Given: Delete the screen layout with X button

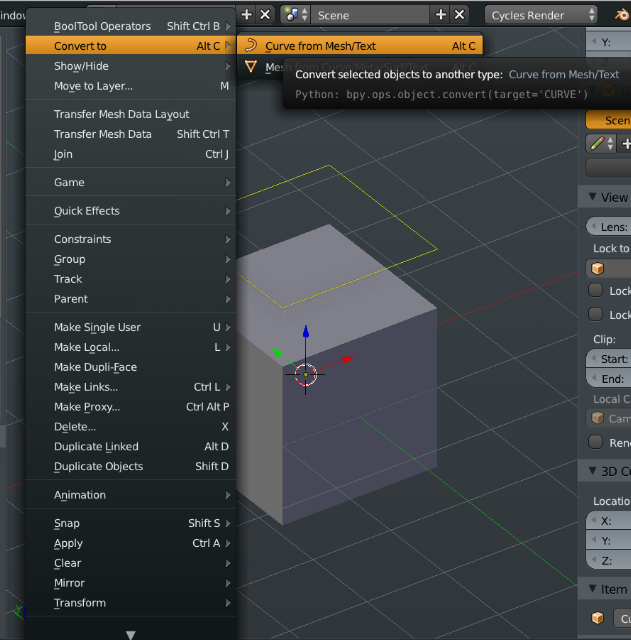Looking at the screenshot, I should click(x=265, y=15).
